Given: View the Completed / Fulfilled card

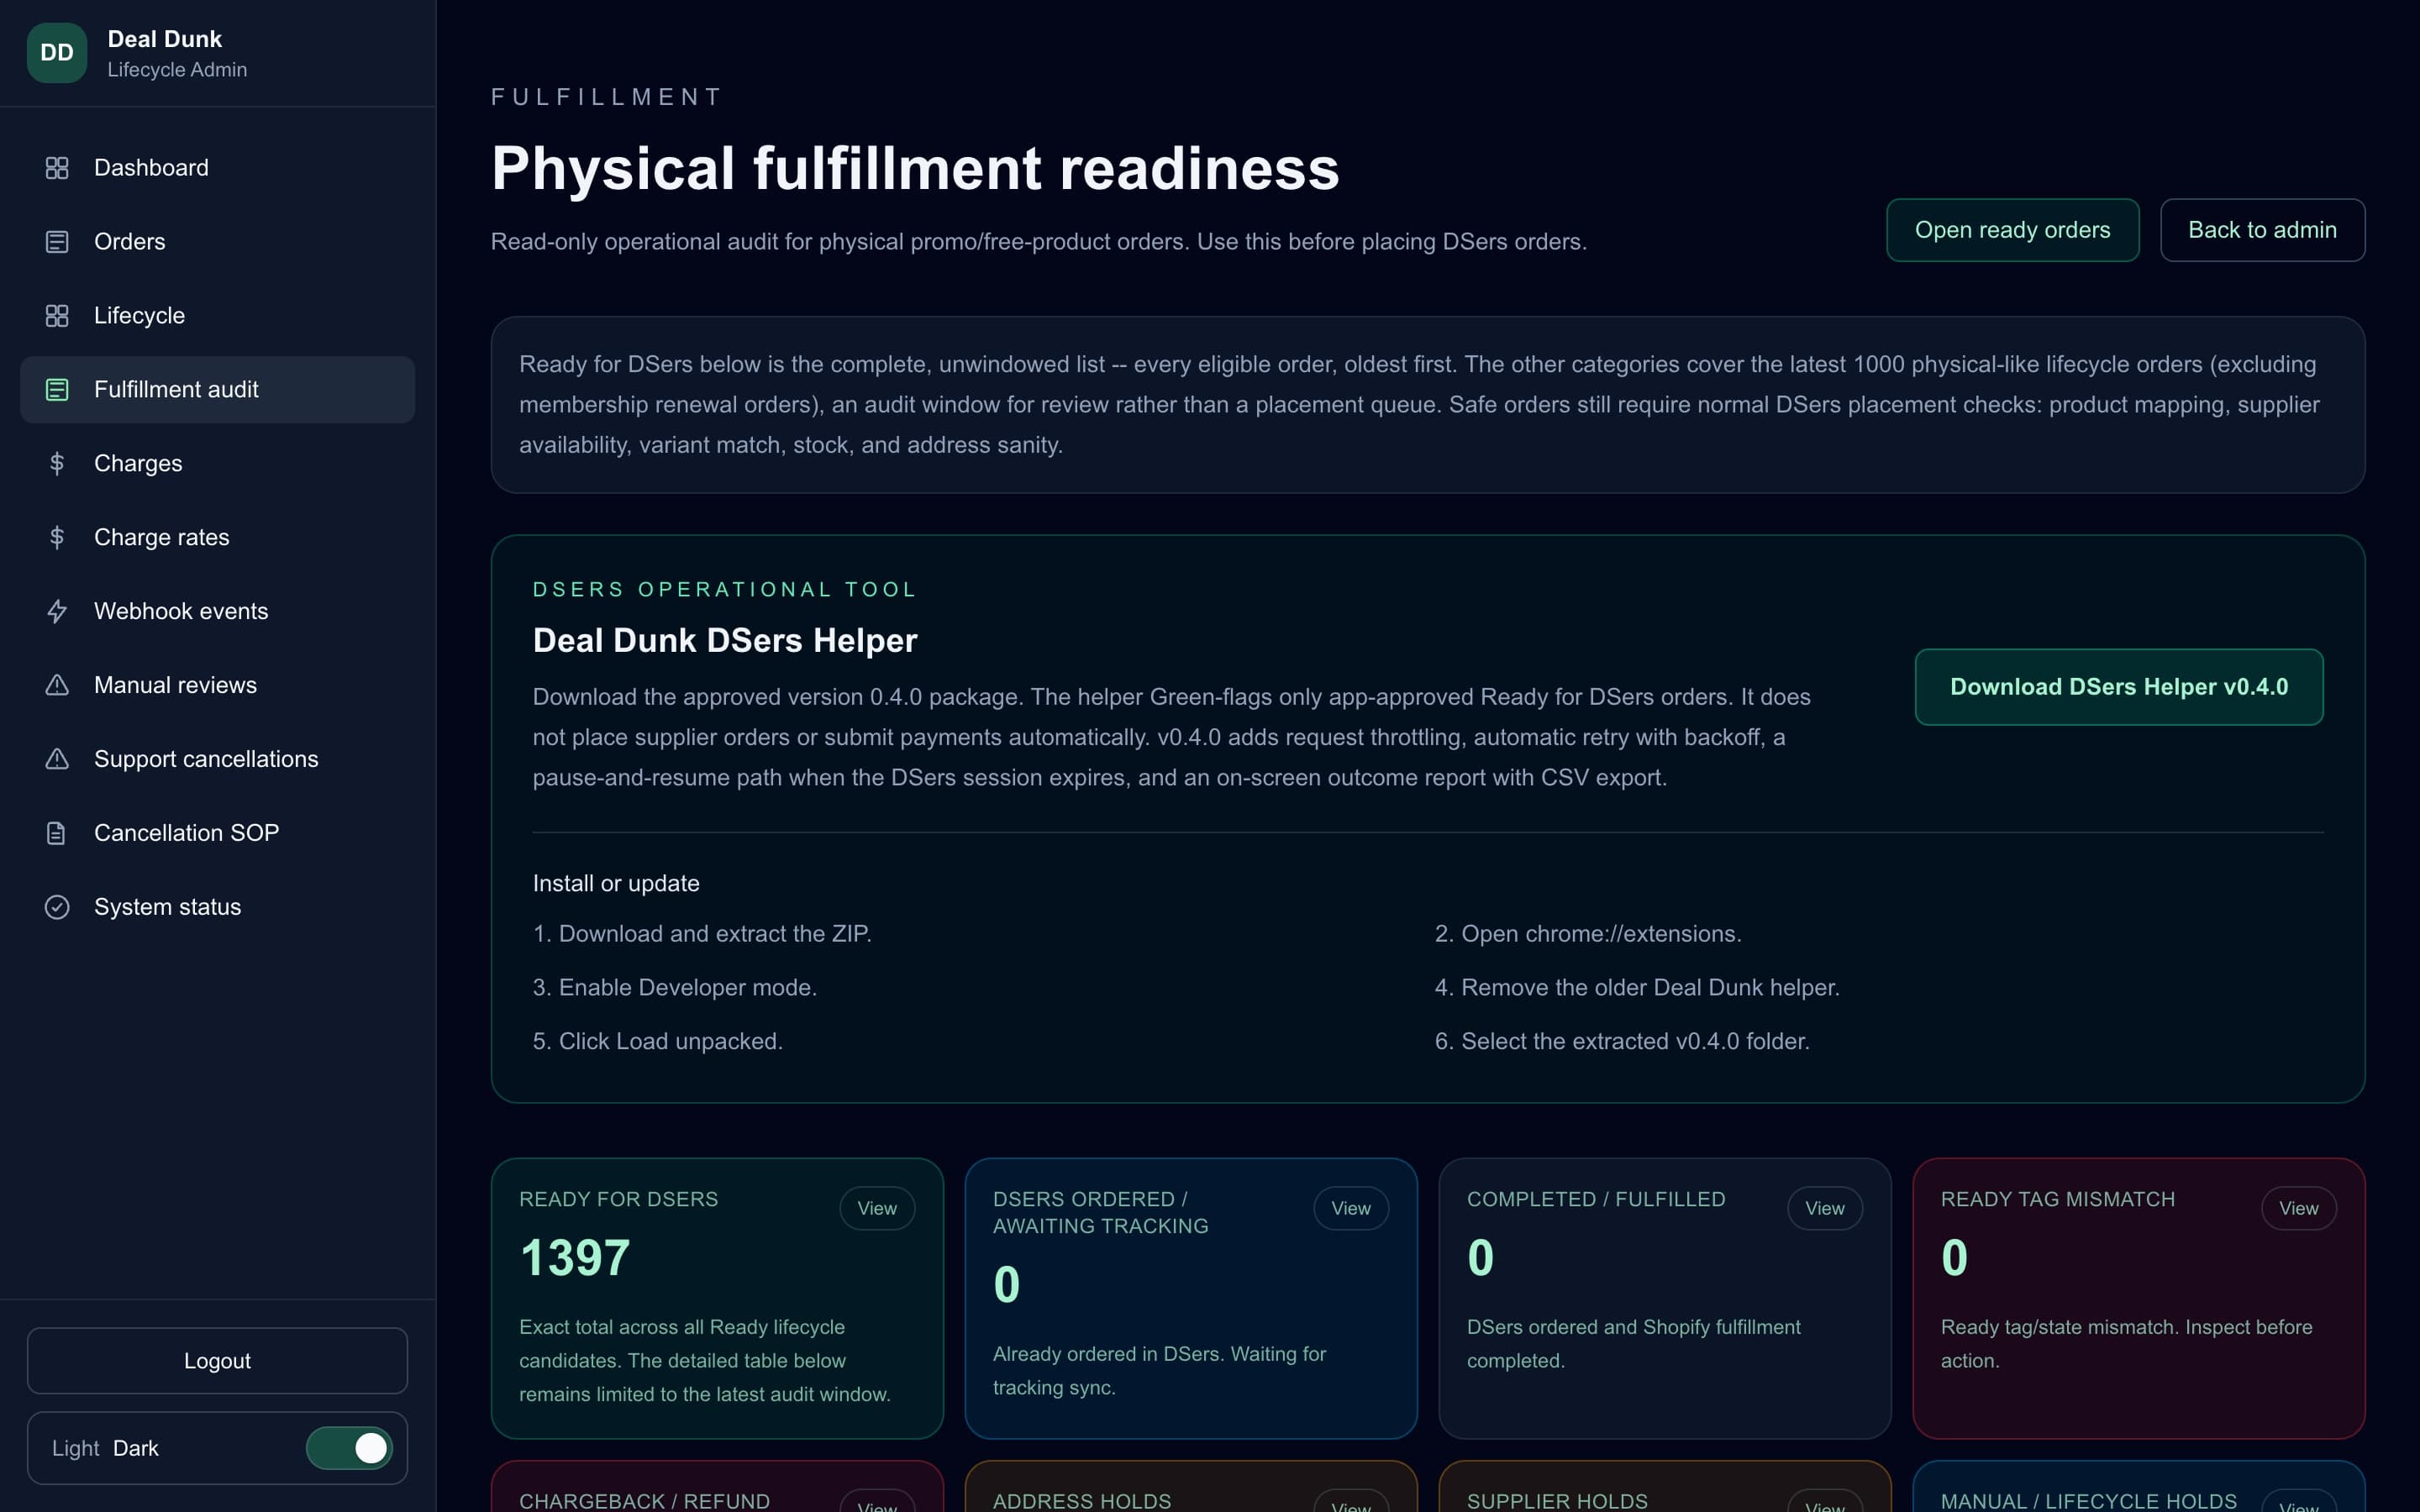Looking at the screenshot, I should point(1825,1208).
